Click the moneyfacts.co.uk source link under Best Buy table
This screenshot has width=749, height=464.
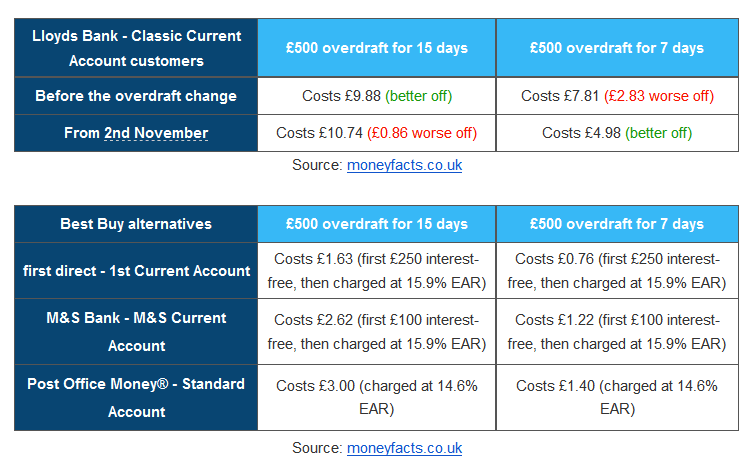pos(404,448)
